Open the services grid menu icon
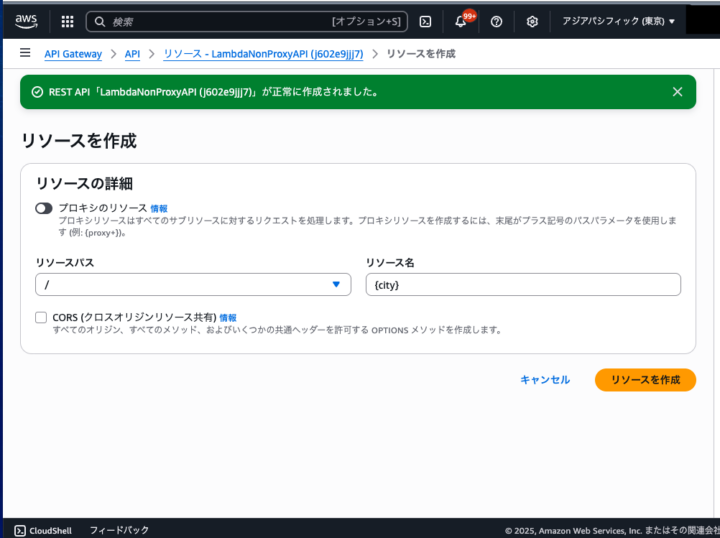This screenshot has height=538, width=720. 67,21
